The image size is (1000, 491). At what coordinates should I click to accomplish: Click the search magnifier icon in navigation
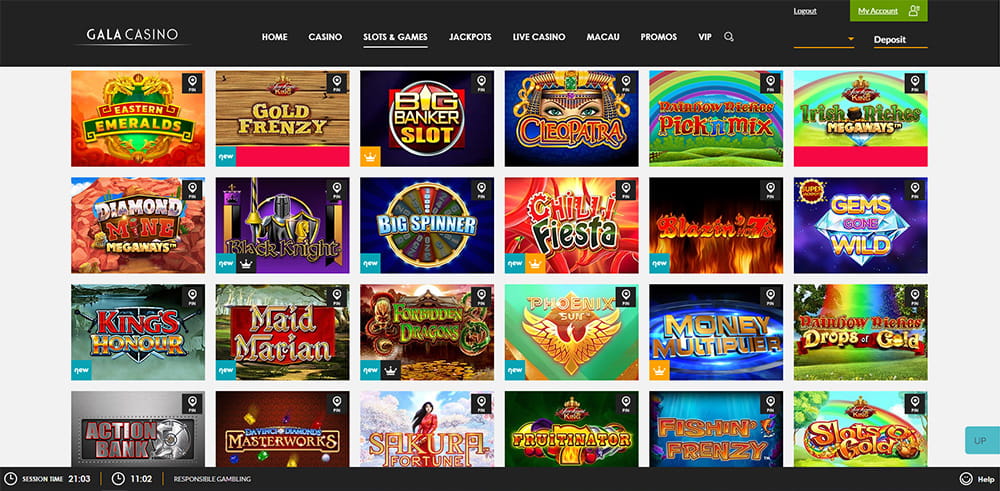click(x=728, y=37)
